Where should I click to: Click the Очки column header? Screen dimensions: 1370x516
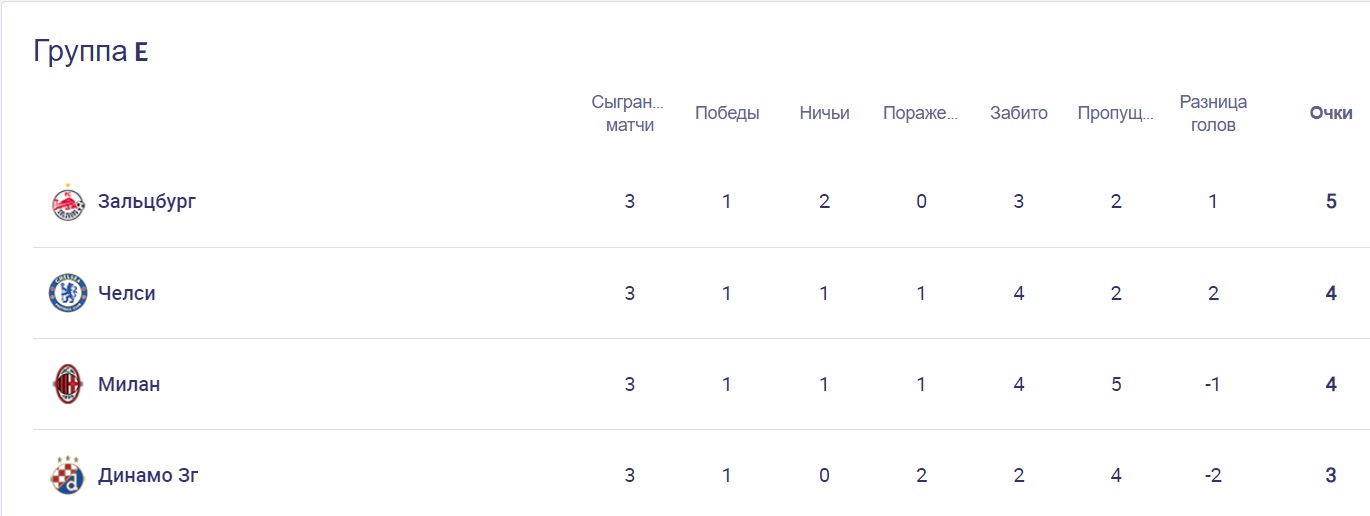[x=1330, y=113]
